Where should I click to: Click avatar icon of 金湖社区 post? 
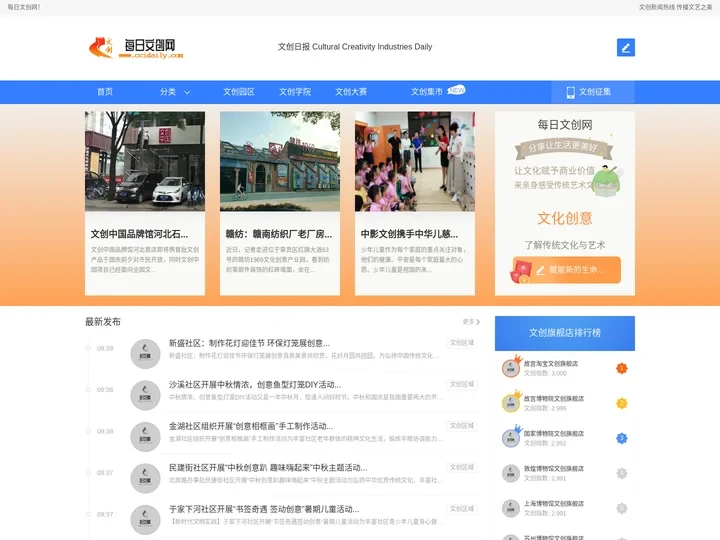click(145, 437)
